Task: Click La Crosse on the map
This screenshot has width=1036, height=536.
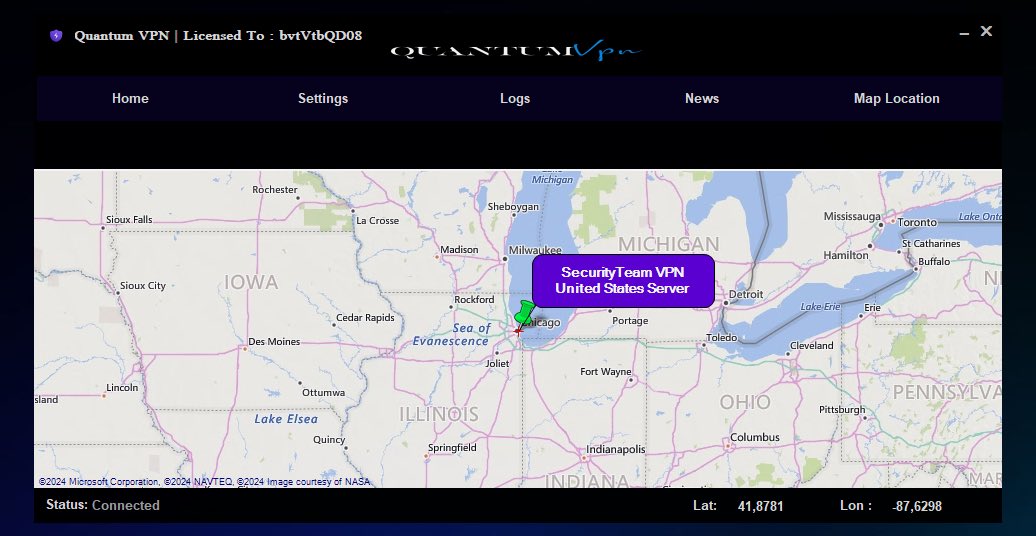Action: coord(377,221)
